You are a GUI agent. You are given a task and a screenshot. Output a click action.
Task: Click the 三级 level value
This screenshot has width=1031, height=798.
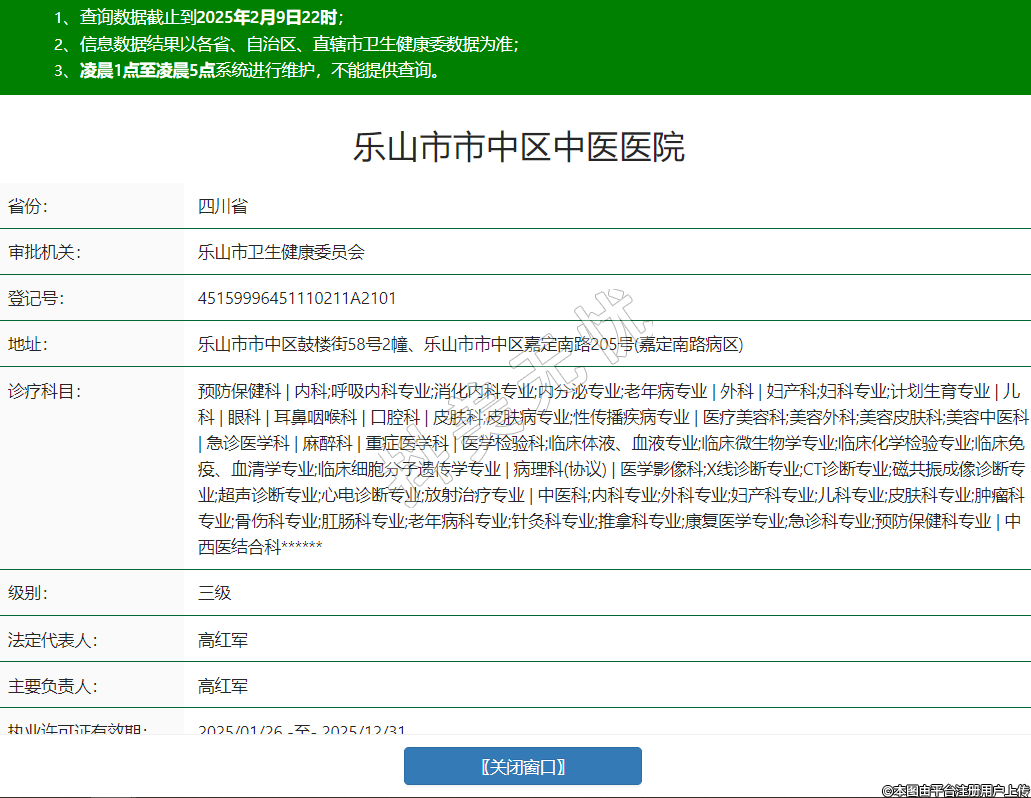[x=214, y=592]
